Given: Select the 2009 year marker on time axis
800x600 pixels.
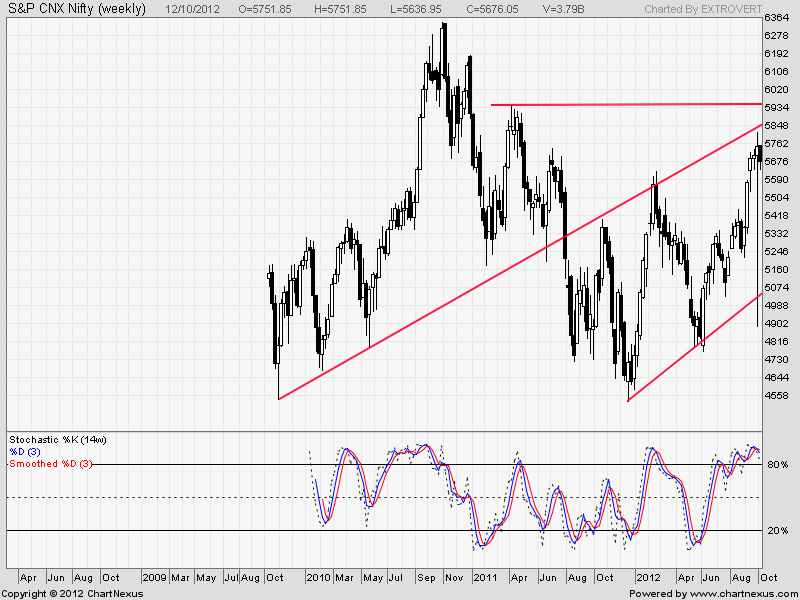Looking at the screenshot, I should [154, 578].
